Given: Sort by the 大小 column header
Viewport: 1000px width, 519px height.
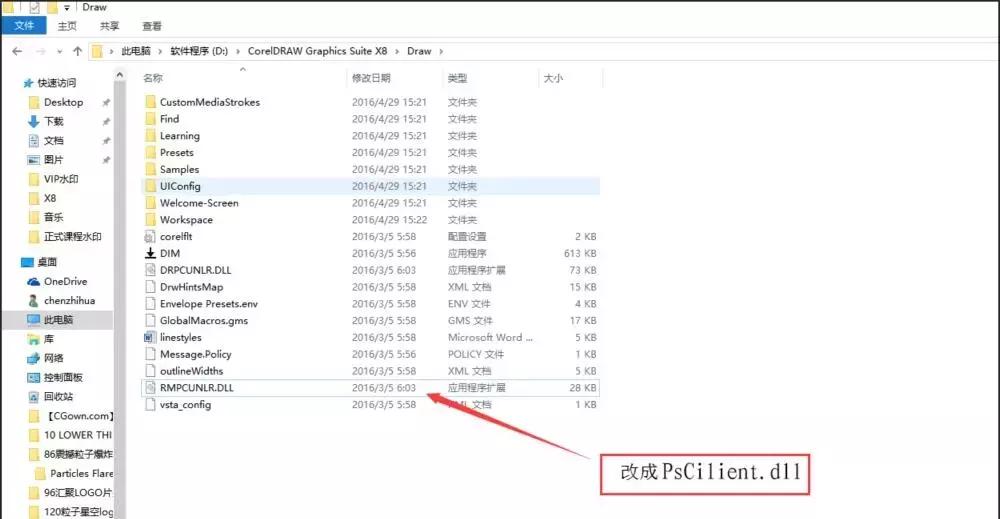Looking at the screenshot, I should click(x=553, y=78).
